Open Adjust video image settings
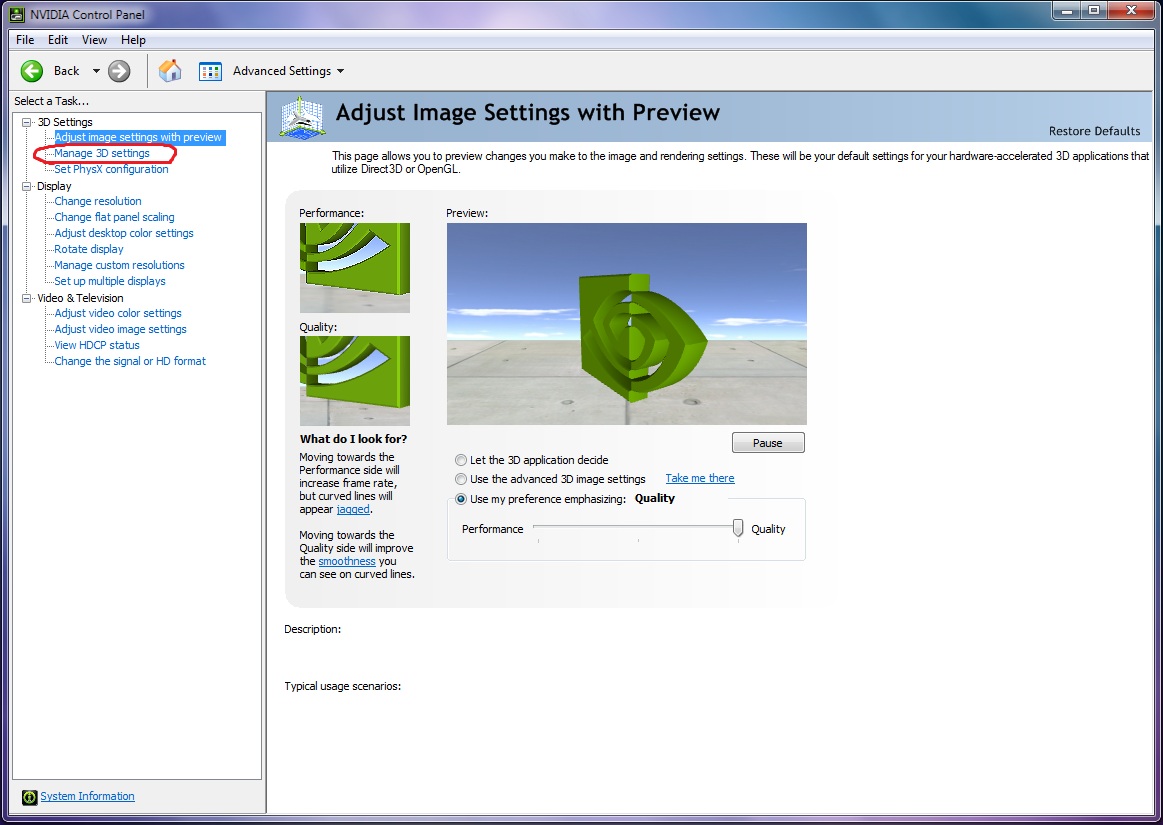This screenshot has width=1163, height=825. coord(120,329)
